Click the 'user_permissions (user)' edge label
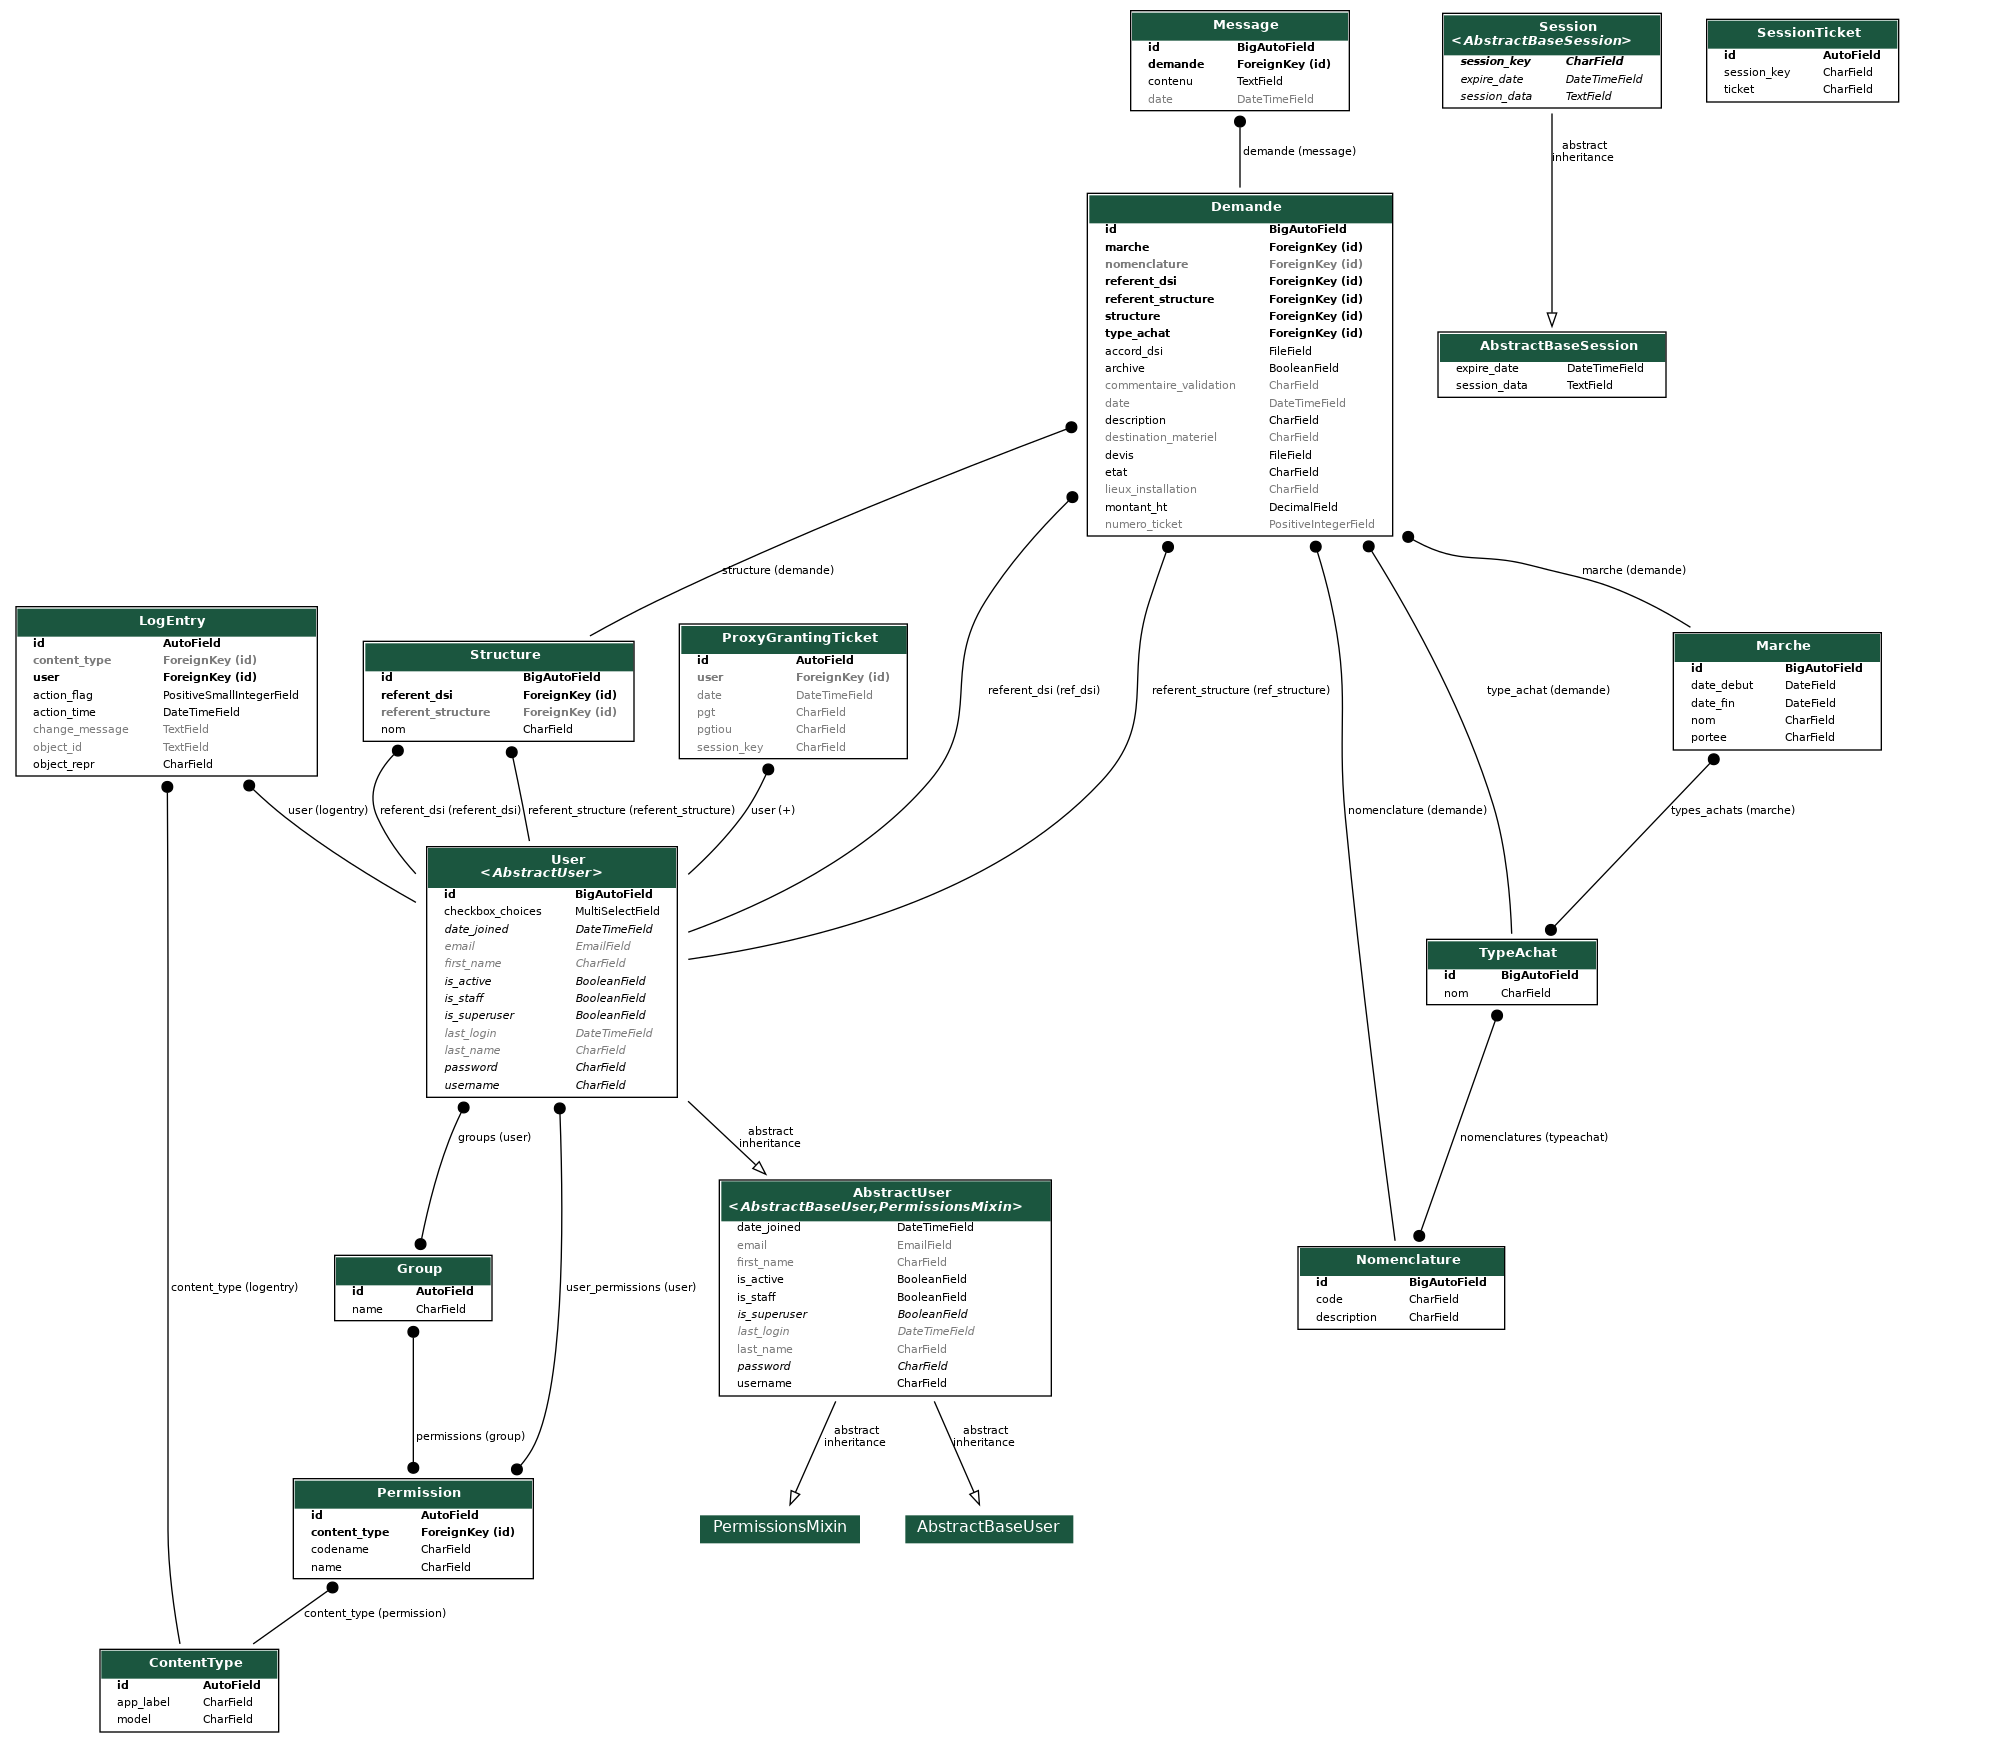 [630, 1287]
